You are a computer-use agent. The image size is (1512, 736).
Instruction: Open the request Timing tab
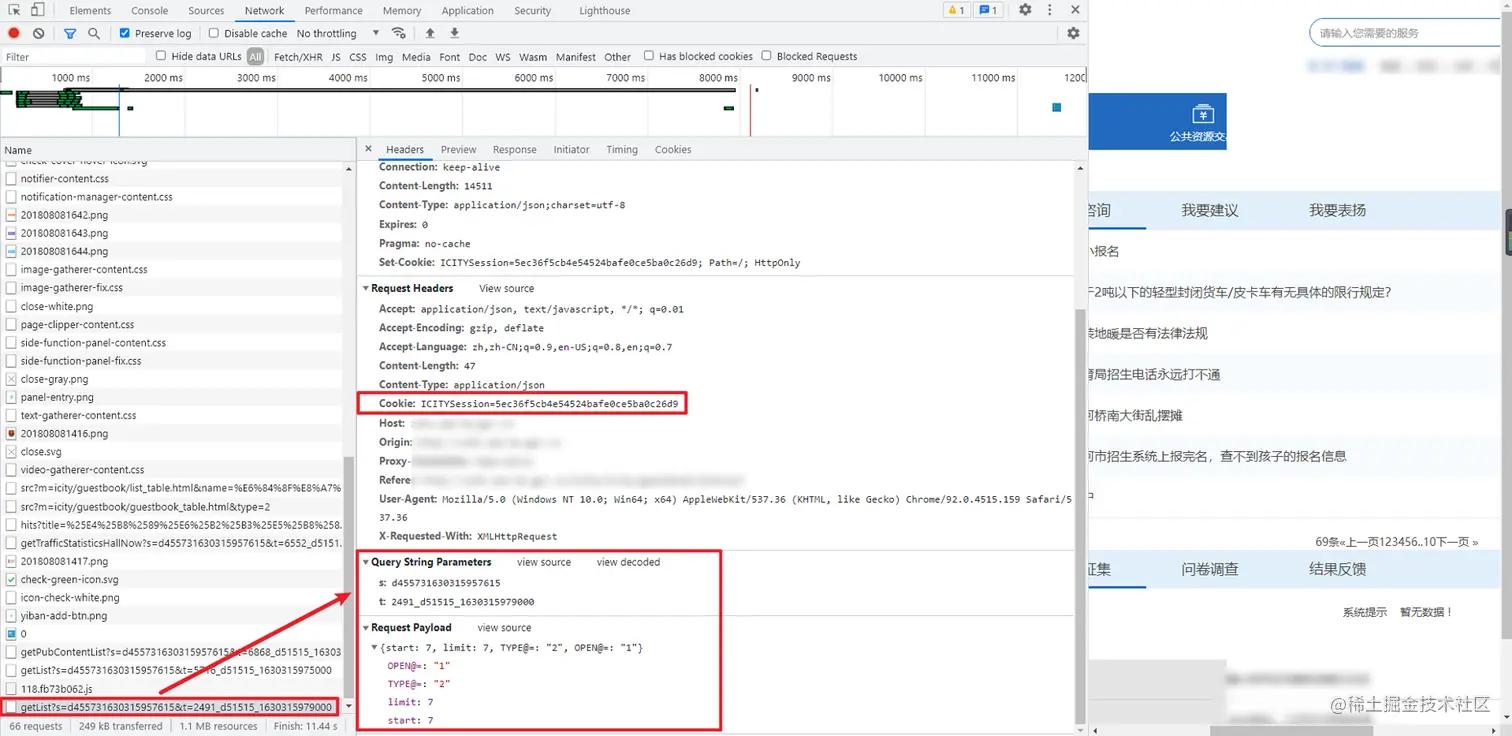point(622,150)
